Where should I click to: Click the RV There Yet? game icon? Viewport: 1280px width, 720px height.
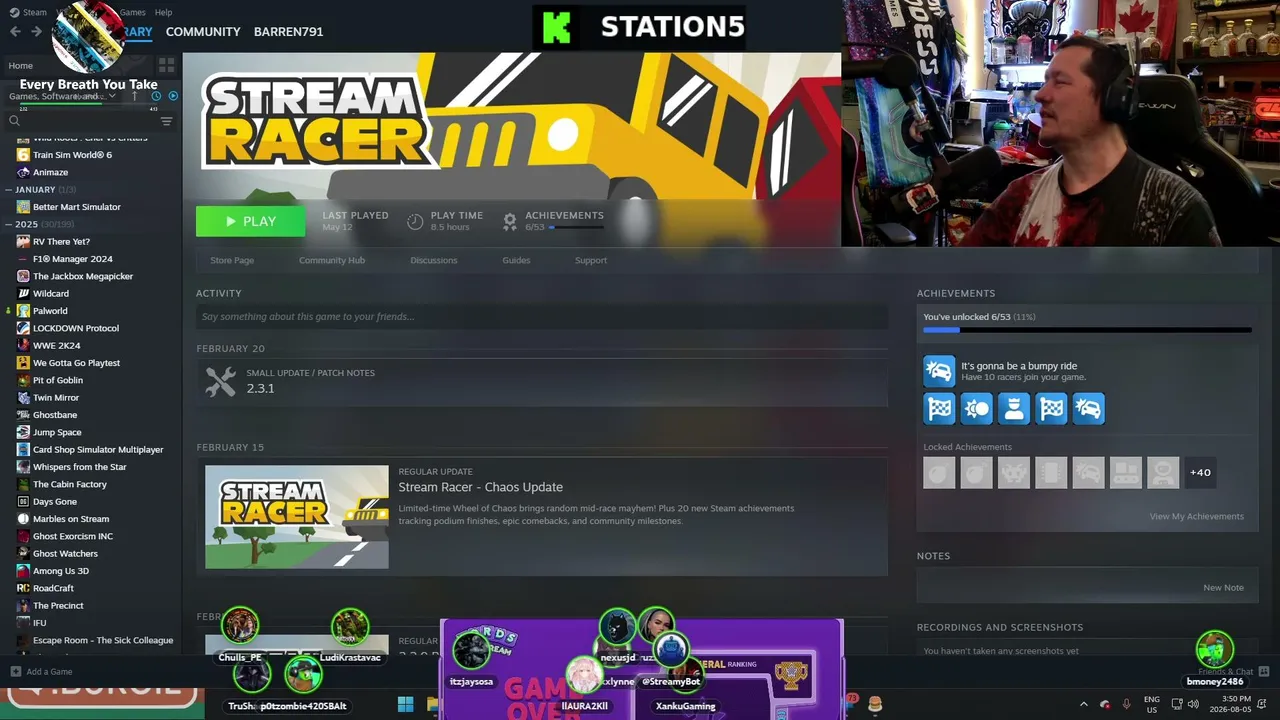click(23, 242)
